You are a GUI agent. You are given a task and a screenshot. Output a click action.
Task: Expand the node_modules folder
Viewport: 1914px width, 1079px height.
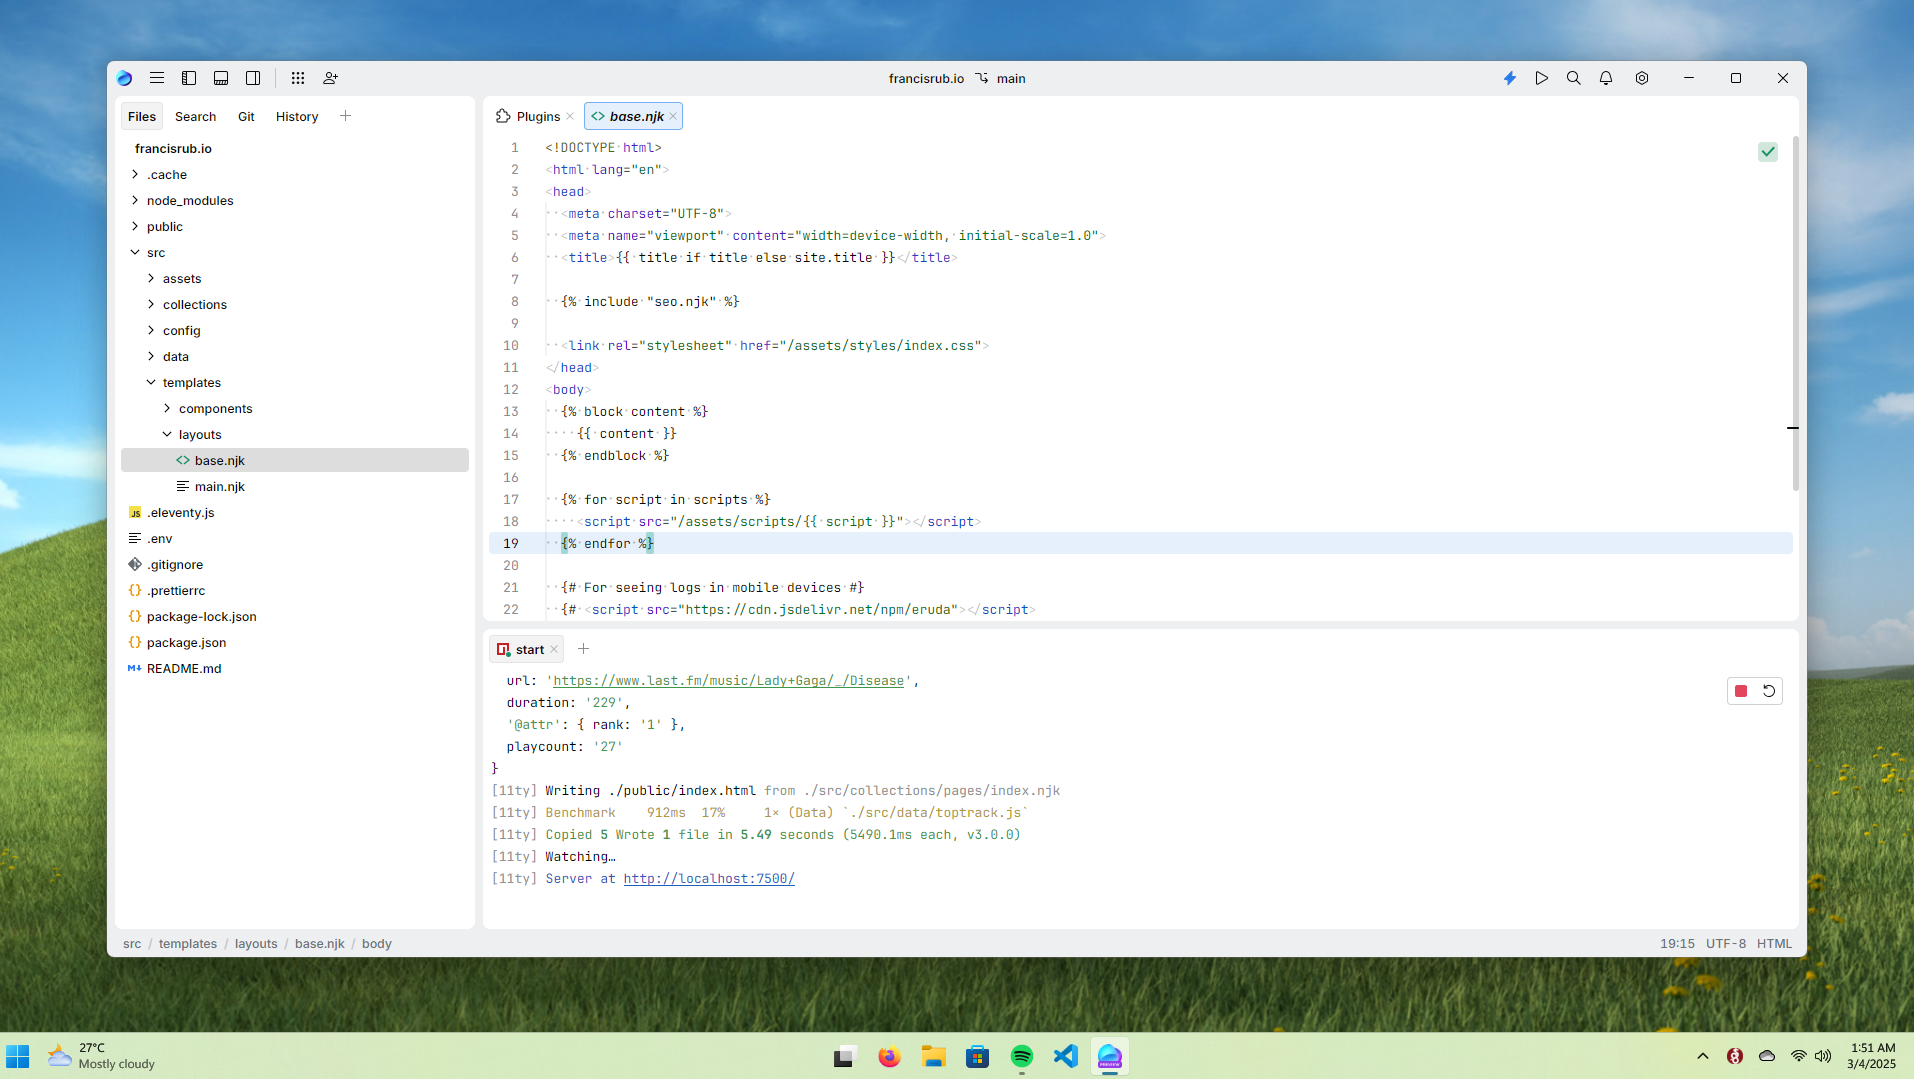point(135,200)
